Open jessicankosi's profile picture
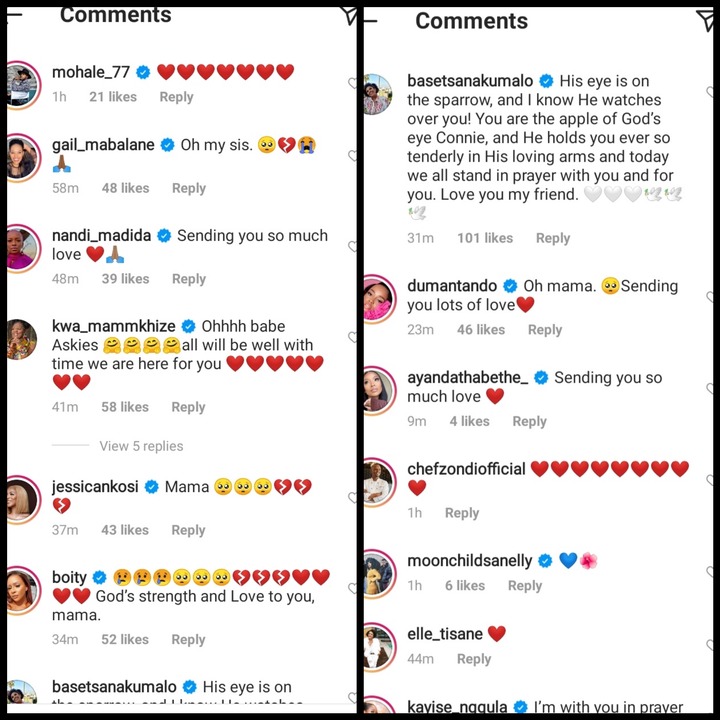Viewport: 720px width, 720px height. click(22, 500)
